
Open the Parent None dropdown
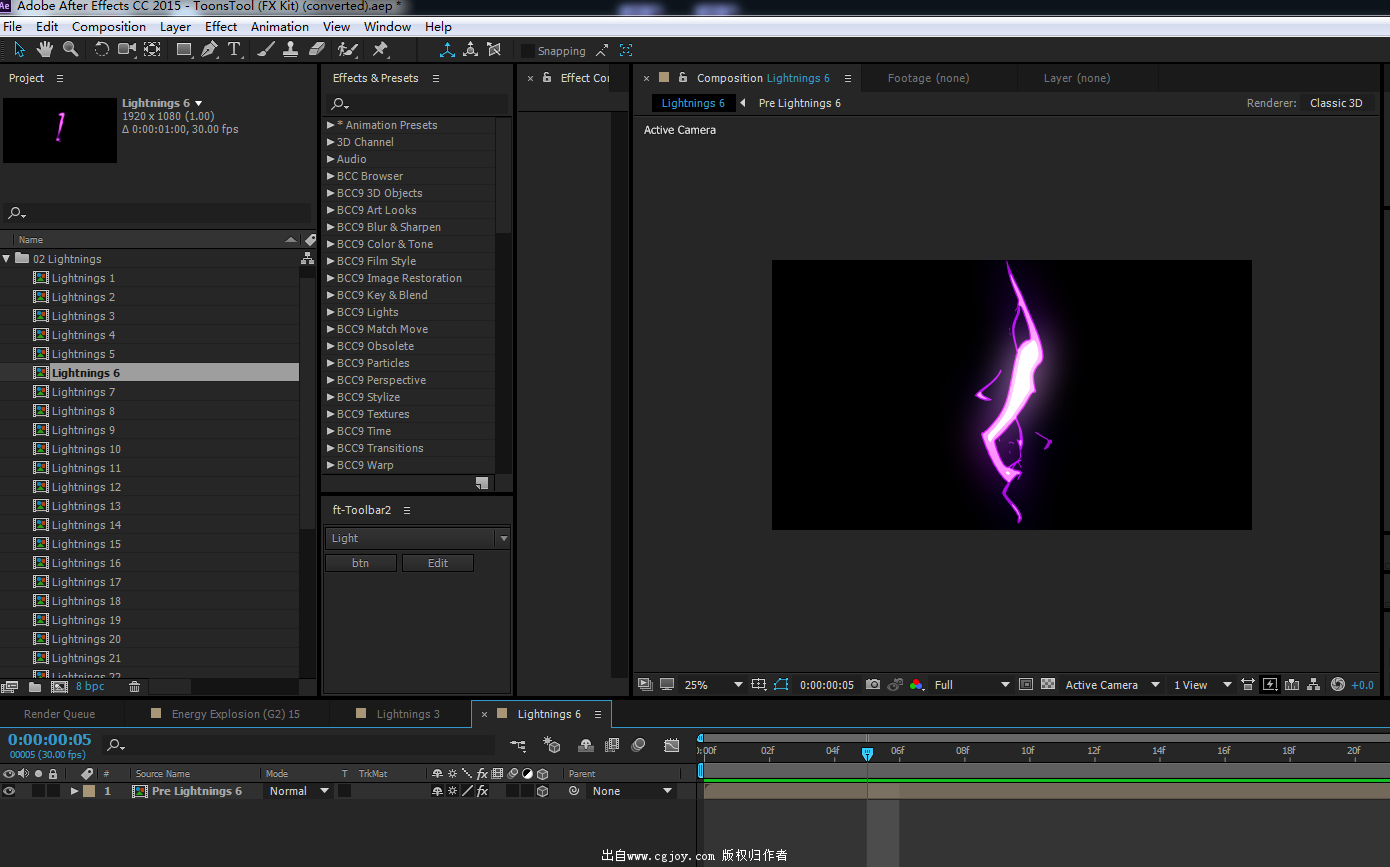coord(632,791)
